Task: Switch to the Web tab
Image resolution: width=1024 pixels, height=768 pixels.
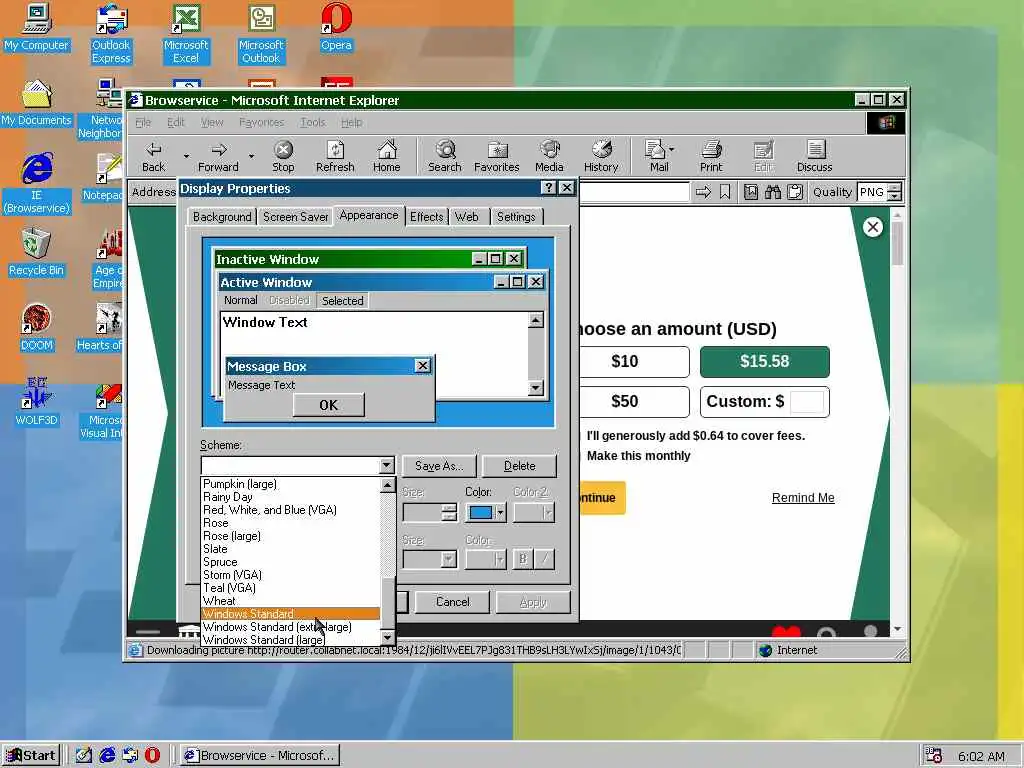Action: click(466, 217)
